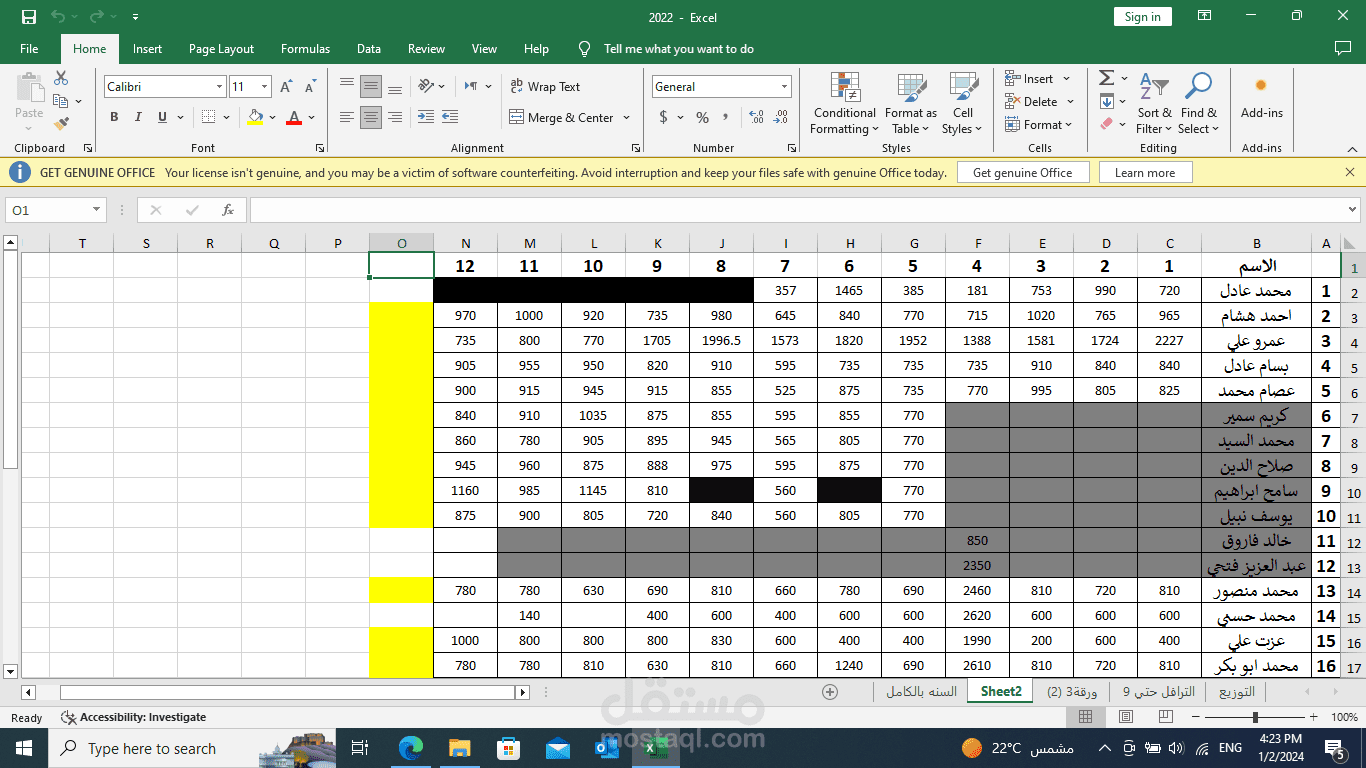Click the Sign in button

coord(1142,17)
